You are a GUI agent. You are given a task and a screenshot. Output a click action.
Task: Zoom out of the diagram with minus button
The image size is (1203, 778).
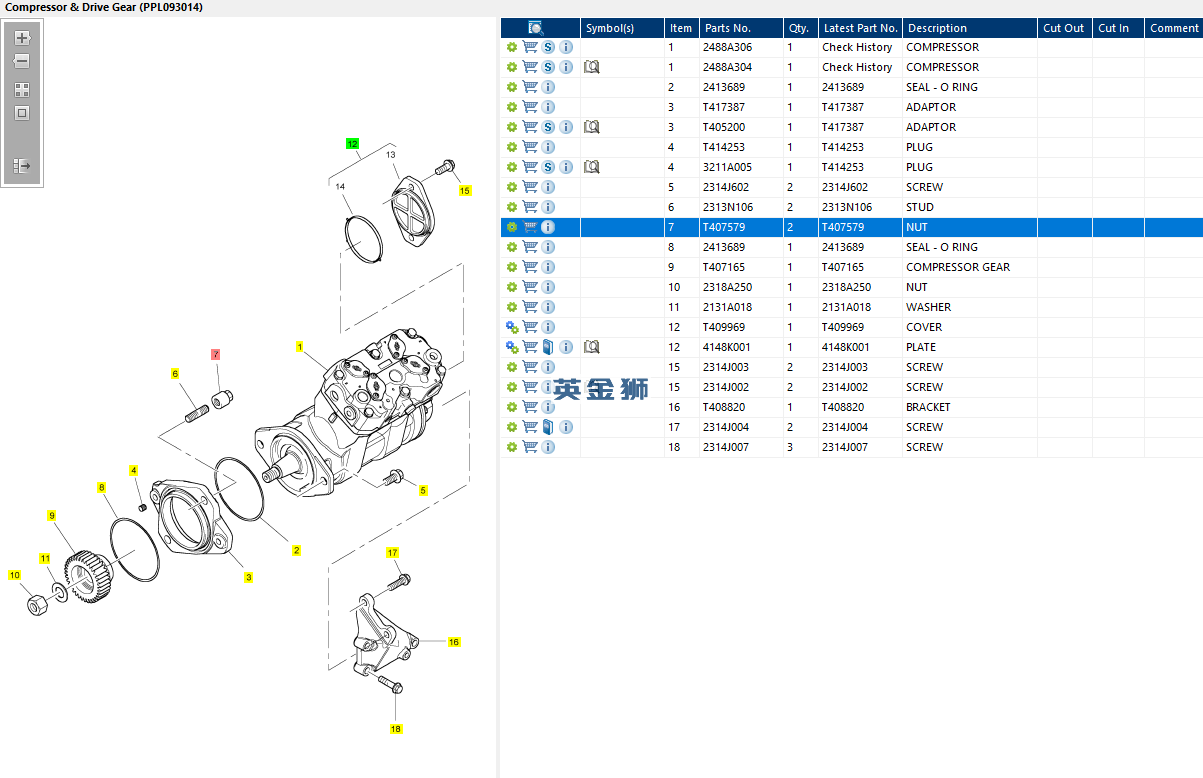pyautogui.click(x=22, y=62)
